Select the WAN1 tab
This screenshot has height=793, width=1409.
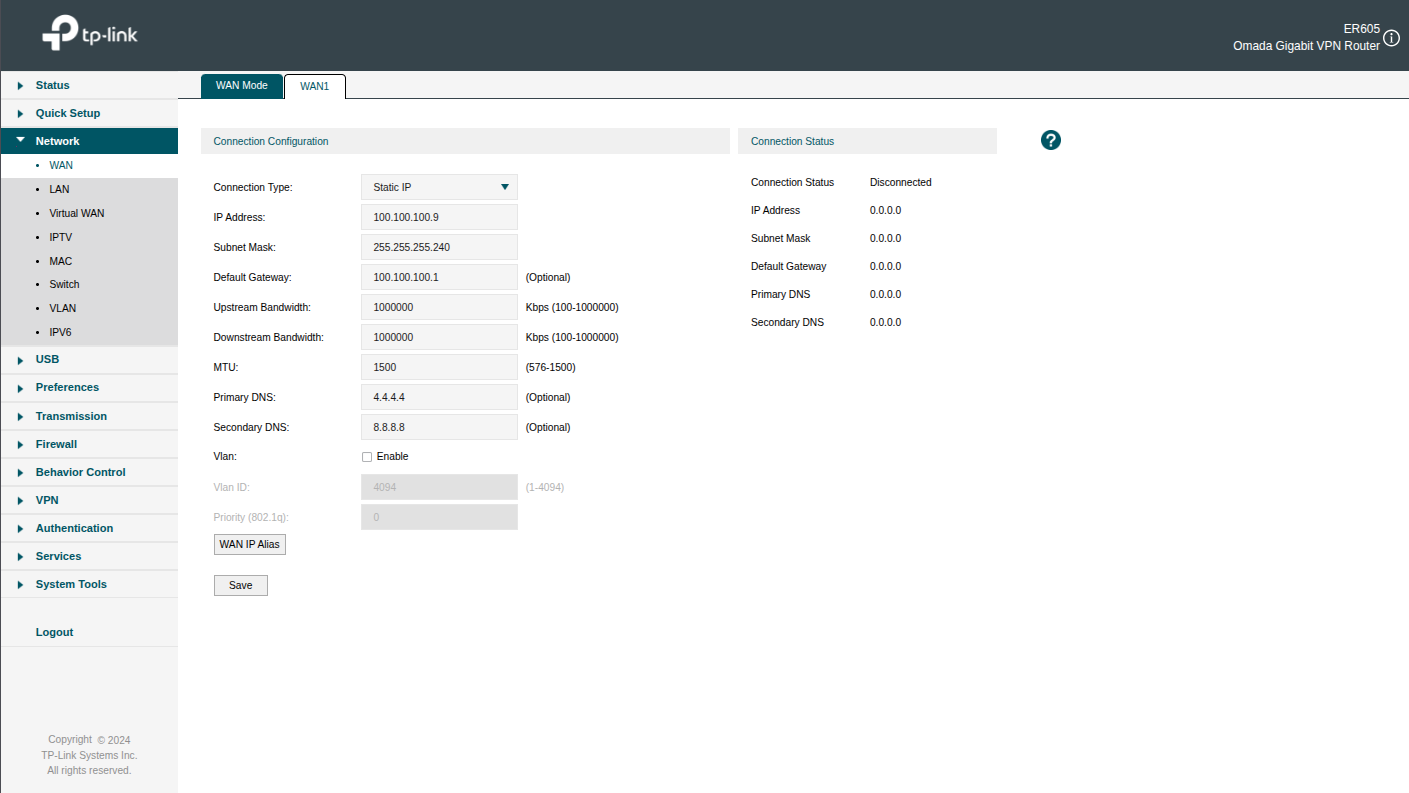click(x=315, y=86)
